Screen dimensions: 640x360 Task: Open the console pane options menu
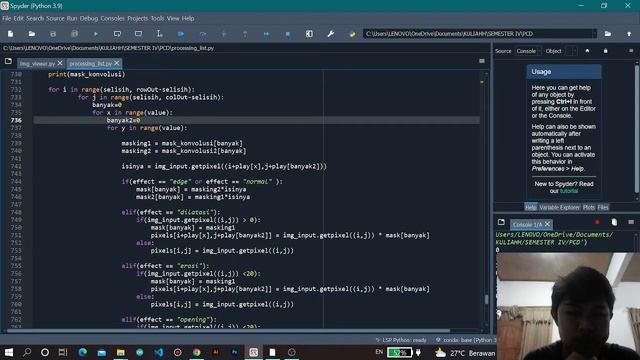(x=631, y=222)
